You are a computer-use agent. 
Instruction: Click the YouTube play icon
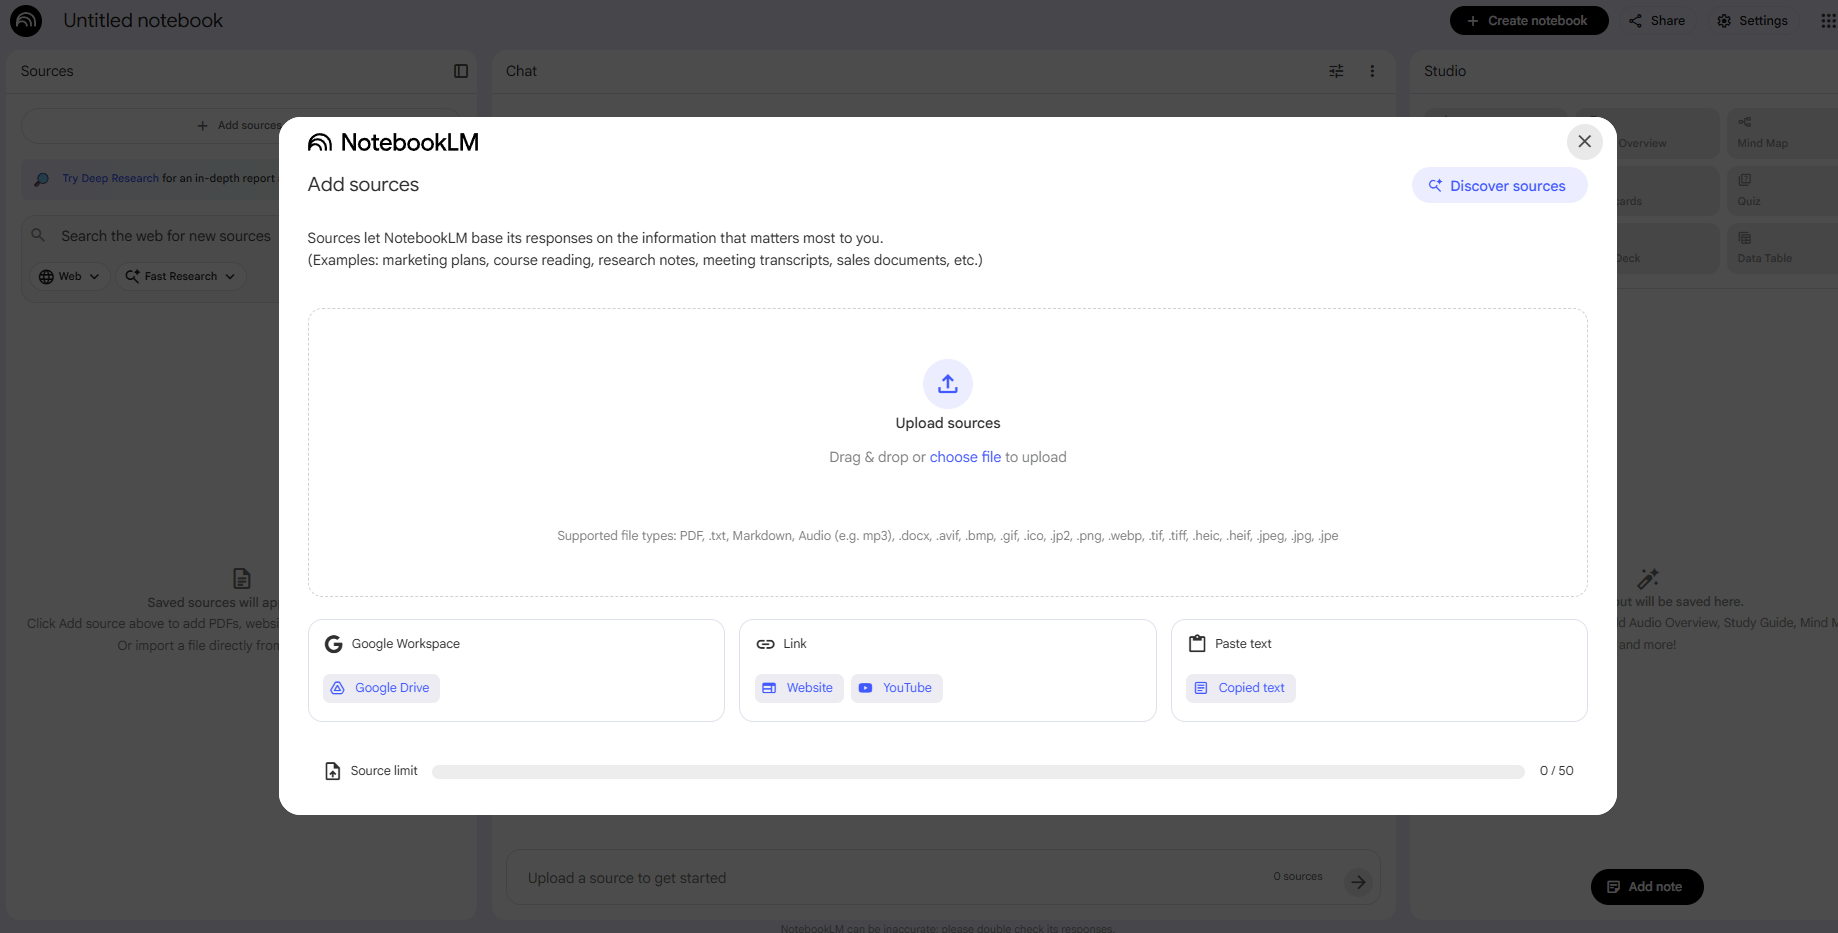click(x=866, y=688)
